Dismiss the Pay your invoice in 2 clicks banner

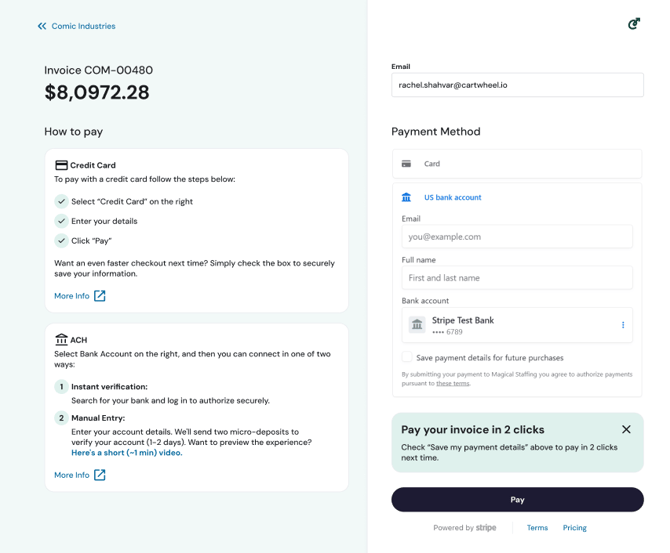[626, 430]
